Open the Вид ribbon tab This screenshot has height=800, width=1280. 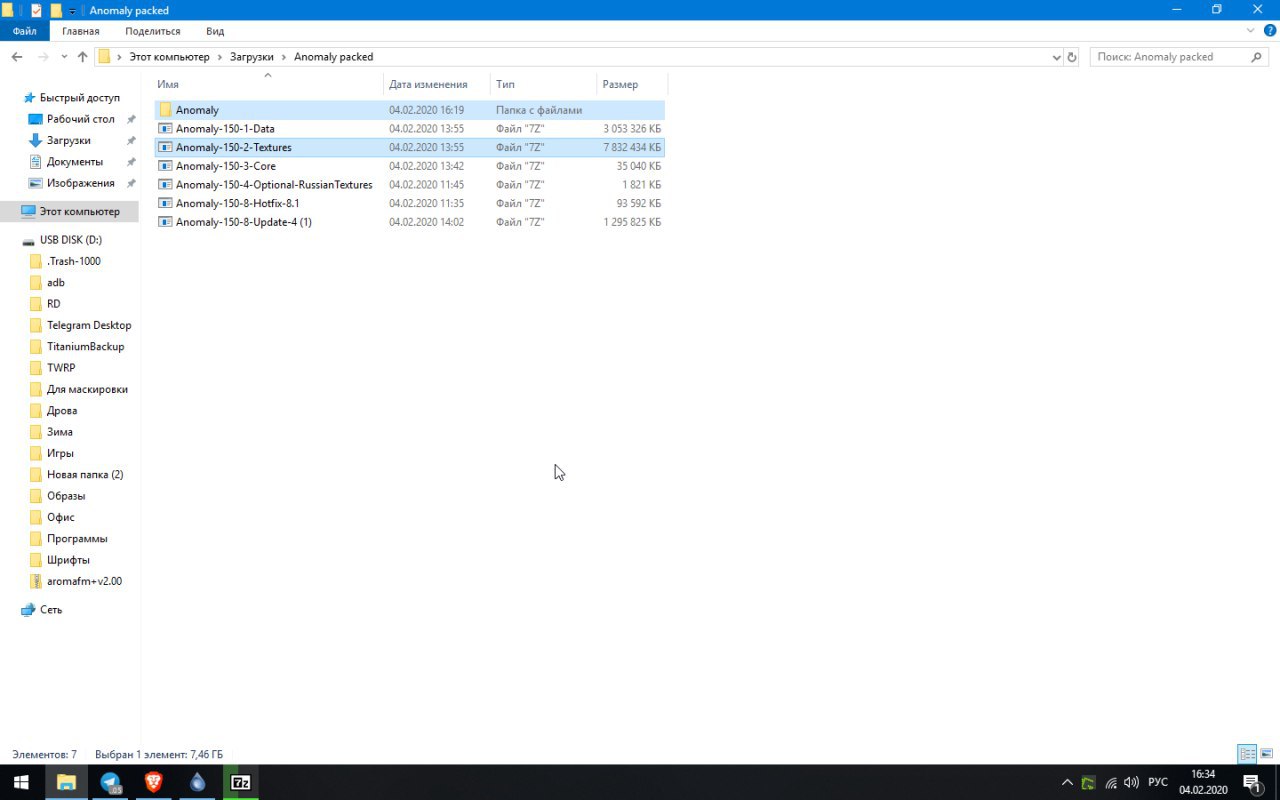coord(215,31)
